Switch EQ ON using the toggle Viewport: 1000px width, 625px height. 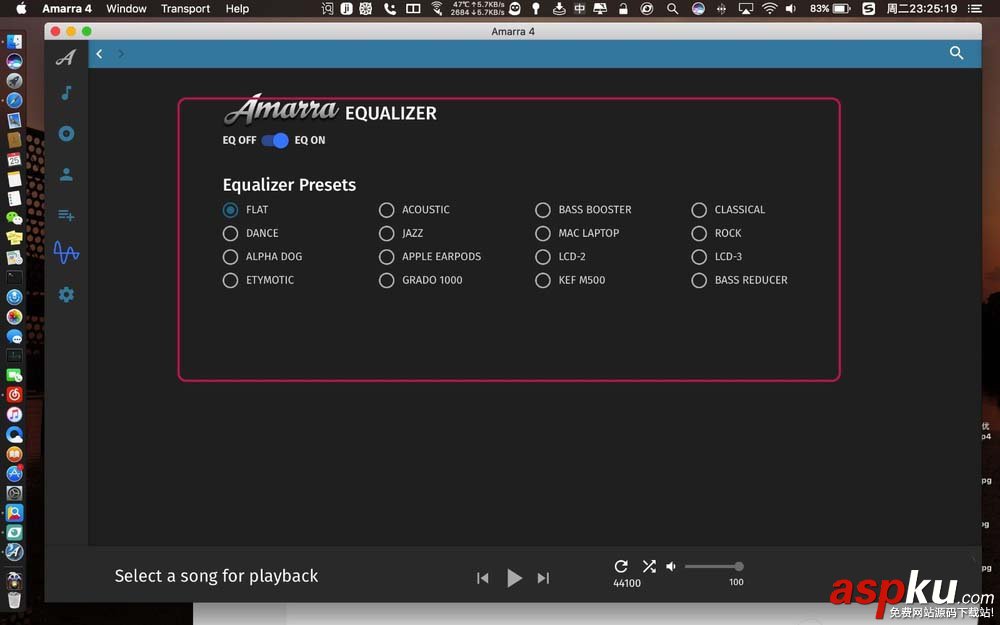click(x=274, y=140)
